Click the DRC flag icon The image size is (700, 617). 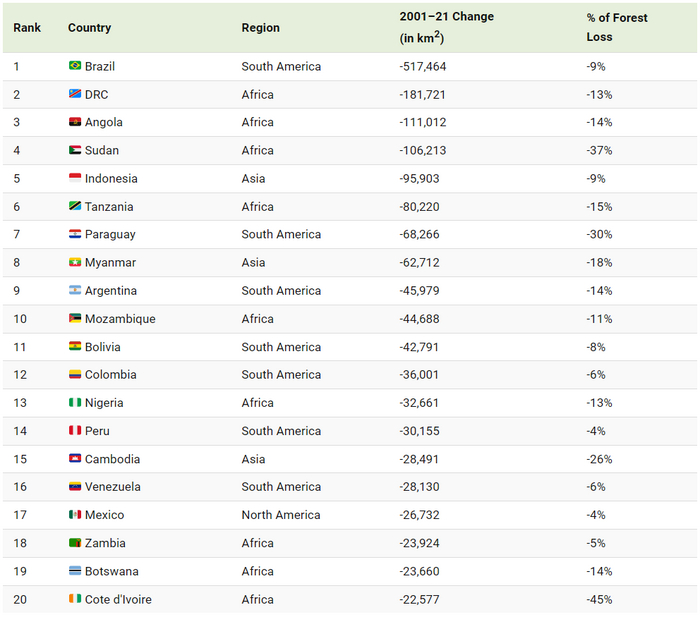(75, 94)
